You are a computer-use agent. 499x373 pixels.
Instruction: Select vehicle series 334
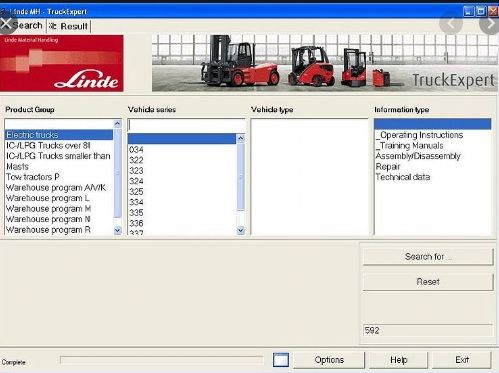pyautogui.click(x=182, y=202)
